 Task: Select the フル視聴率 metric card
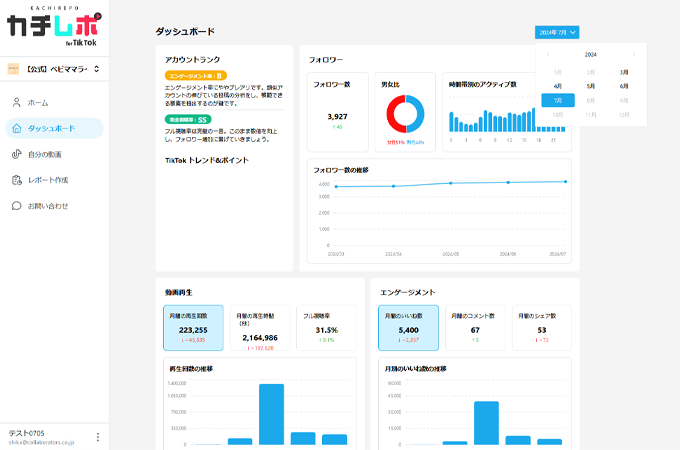point(325,328)
